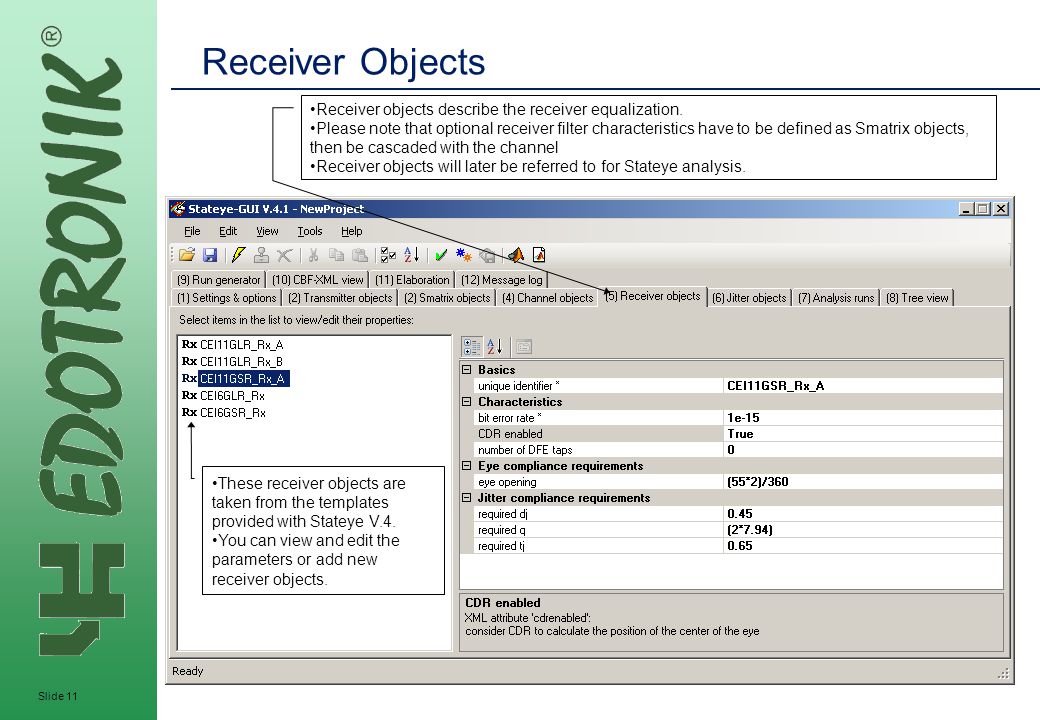Click the 'Ready' status bar text
Screen dimensions: 1040x720
point(188,671)
